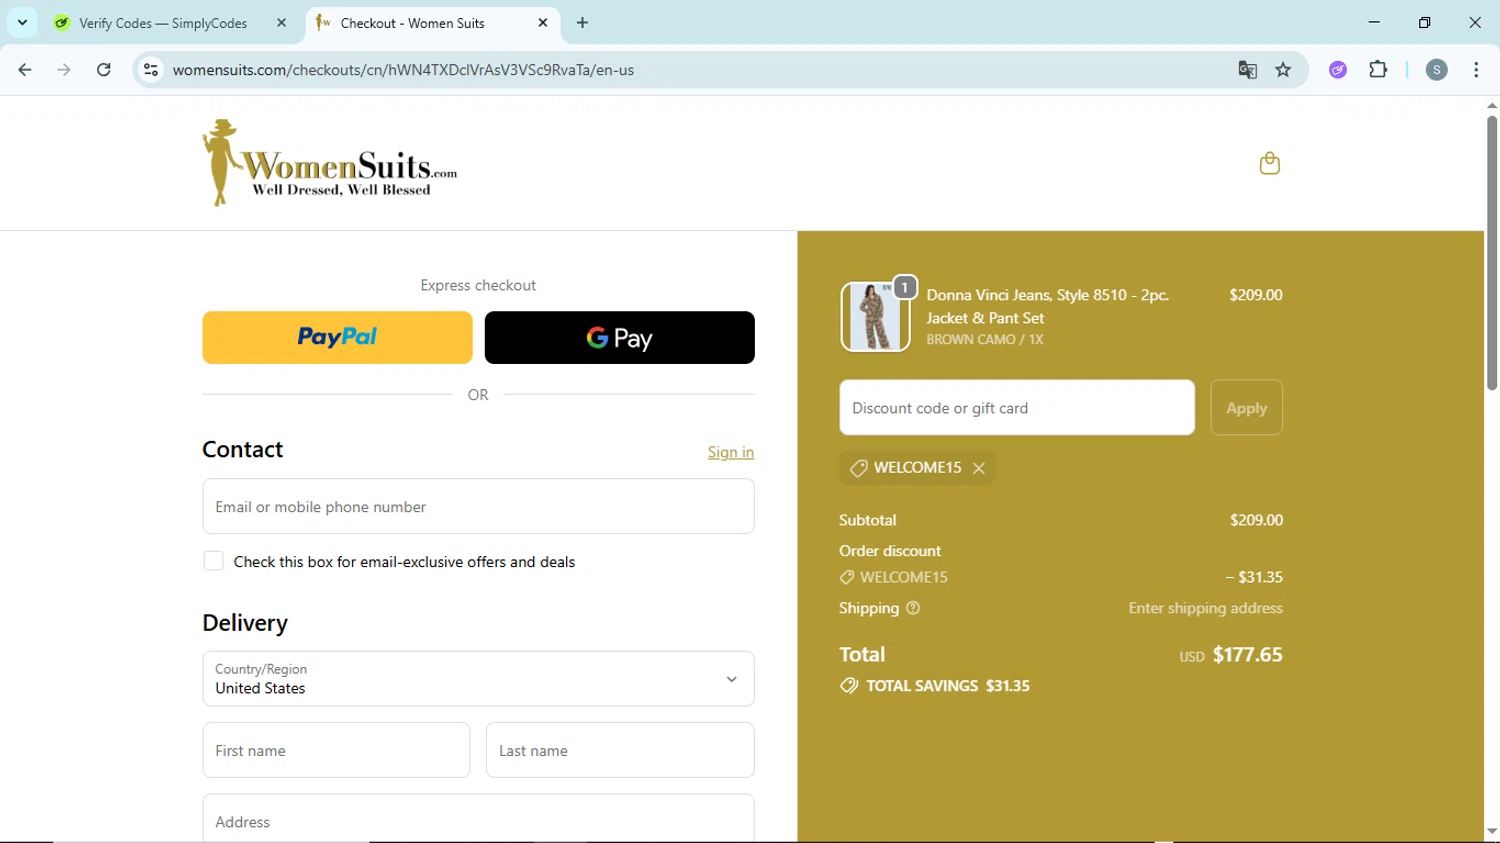The height and width of the screenshot is (843, 1500).
Task: Click the browser address bar URL
Action: pos(403,70)
